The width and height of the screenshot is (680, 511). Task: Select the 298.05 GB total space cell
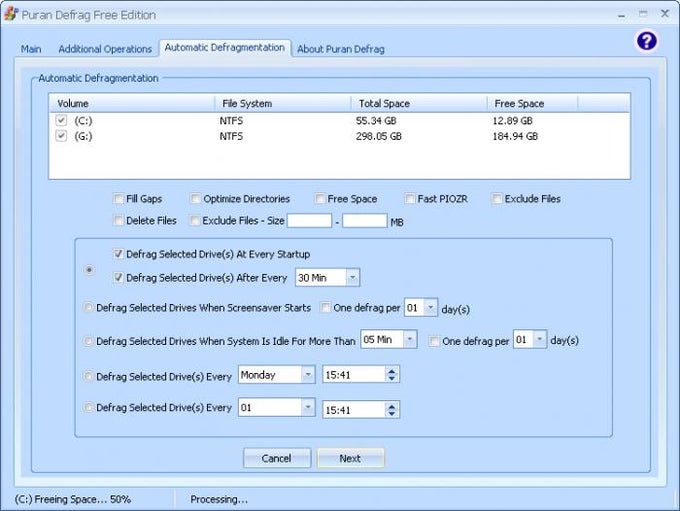(379, 136)
